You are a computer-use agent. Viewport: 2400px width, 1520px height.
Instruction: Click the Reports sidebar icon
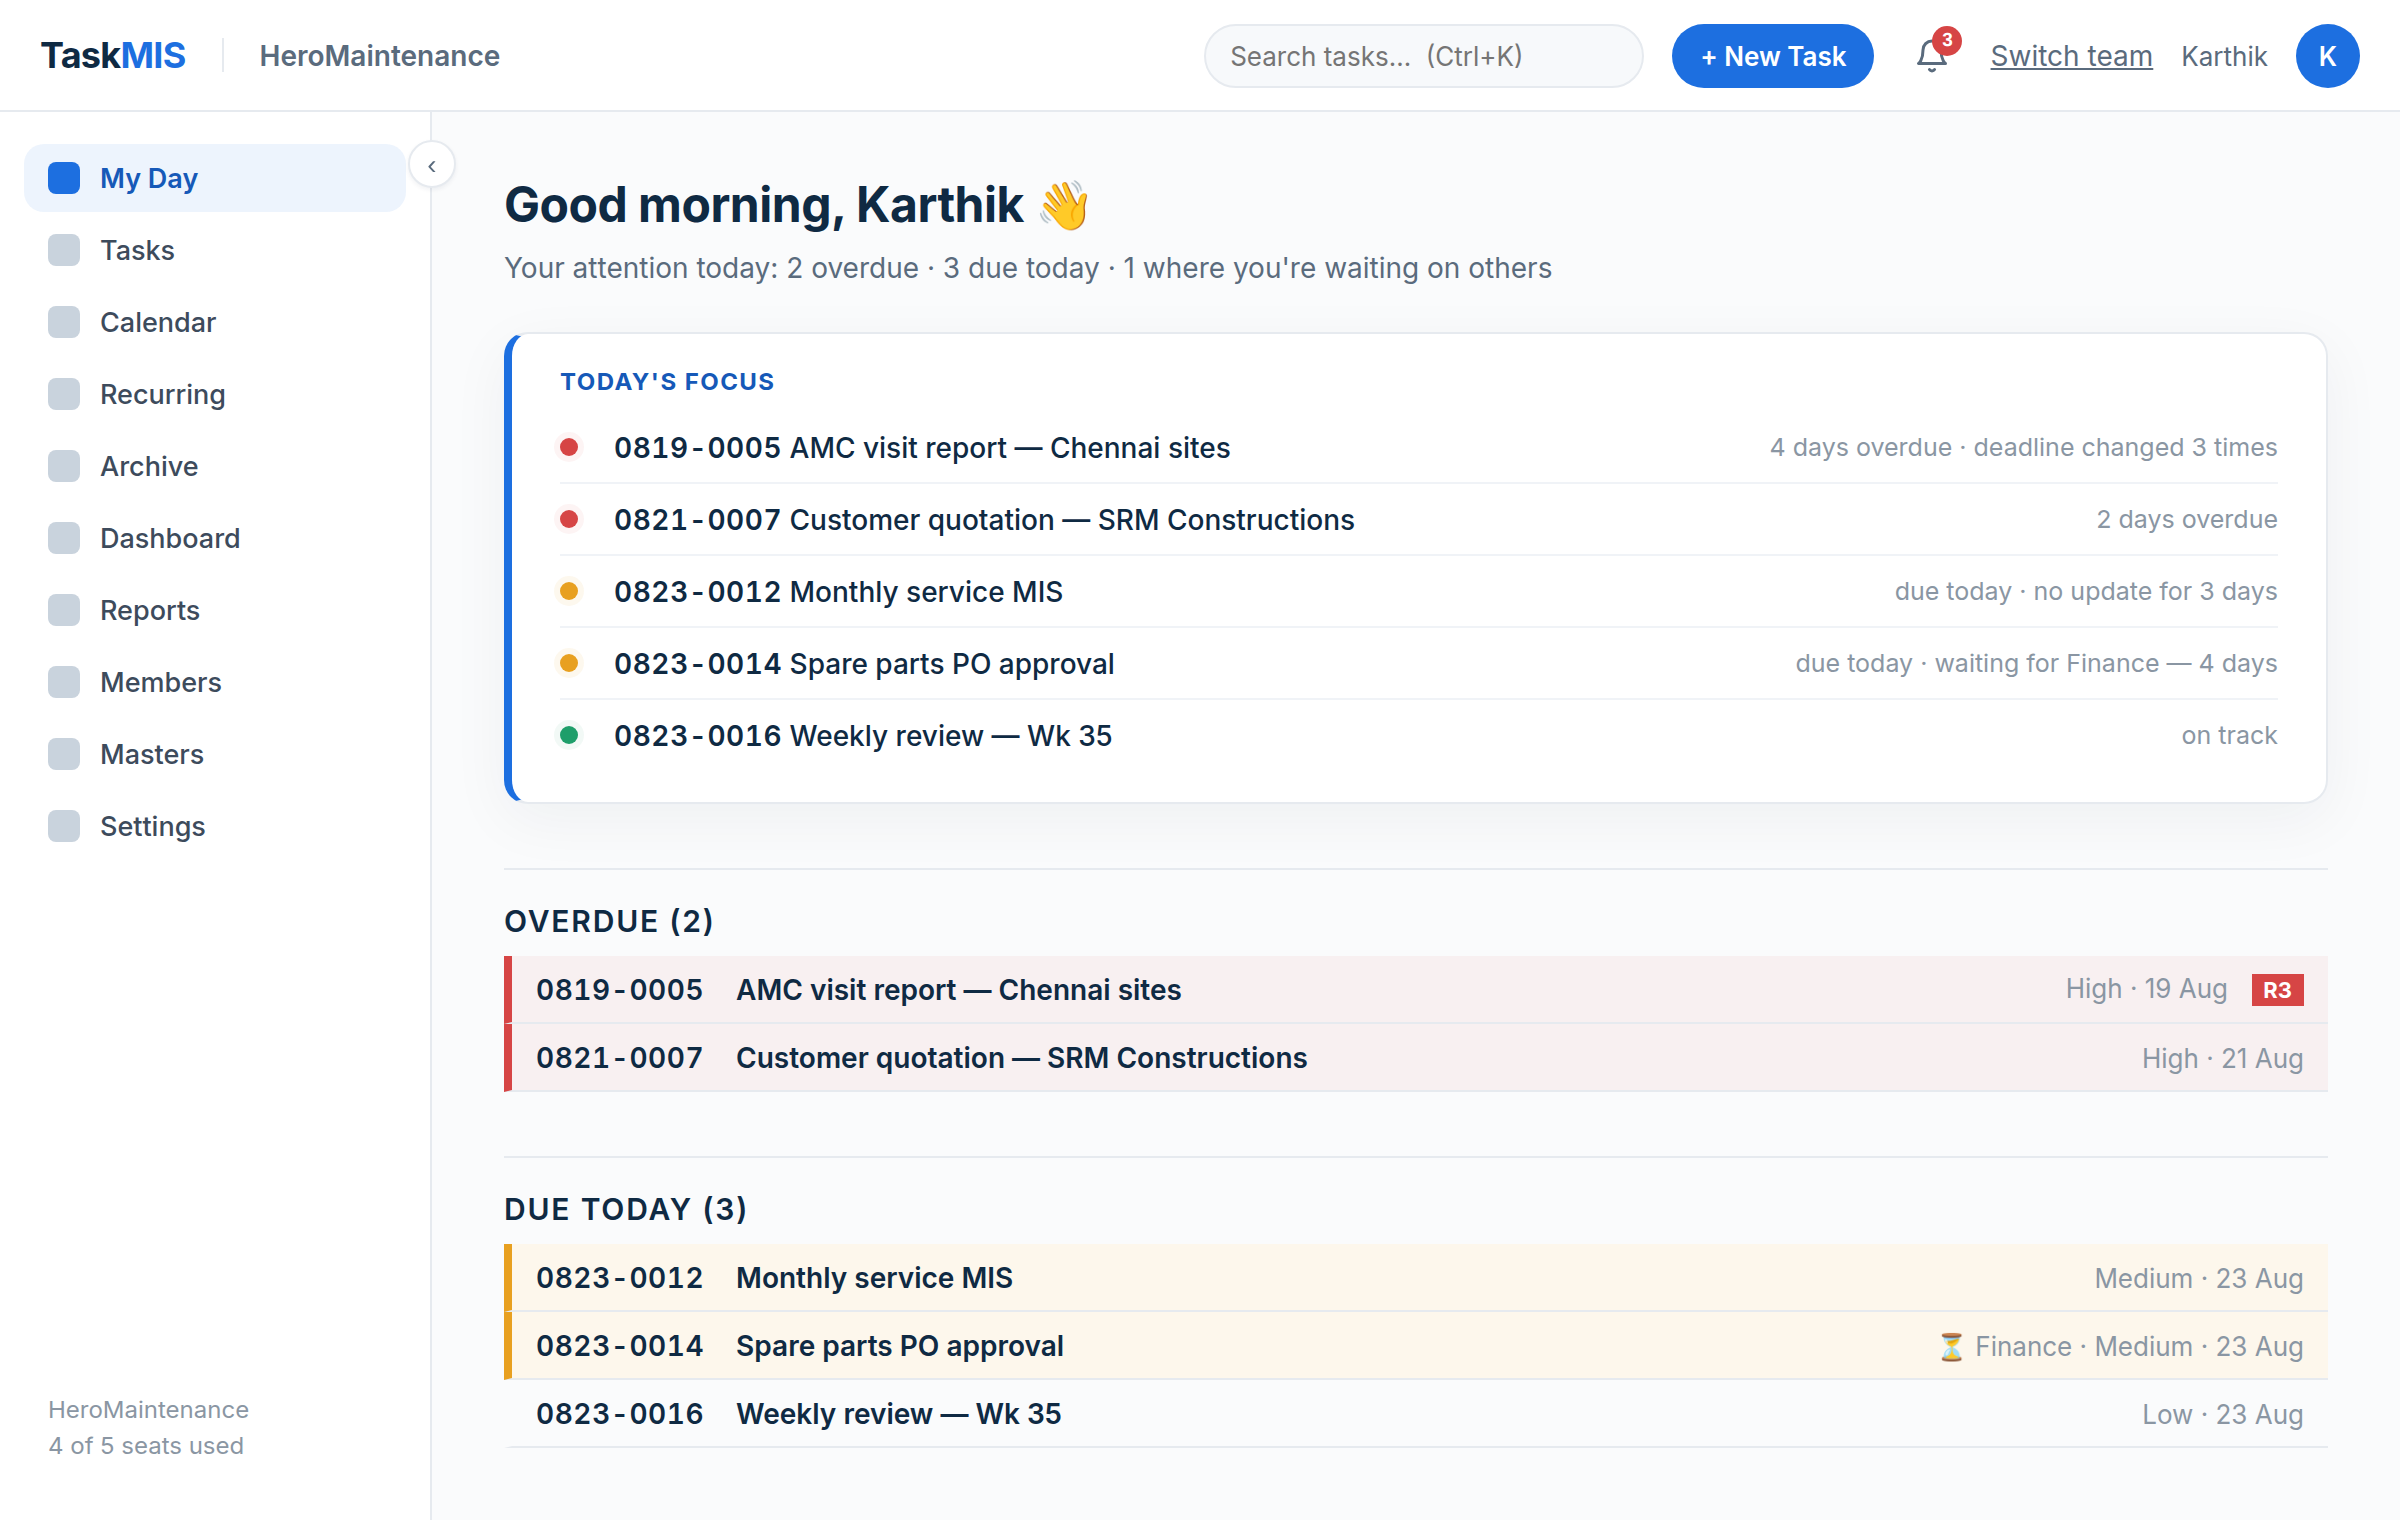(64, 610)
